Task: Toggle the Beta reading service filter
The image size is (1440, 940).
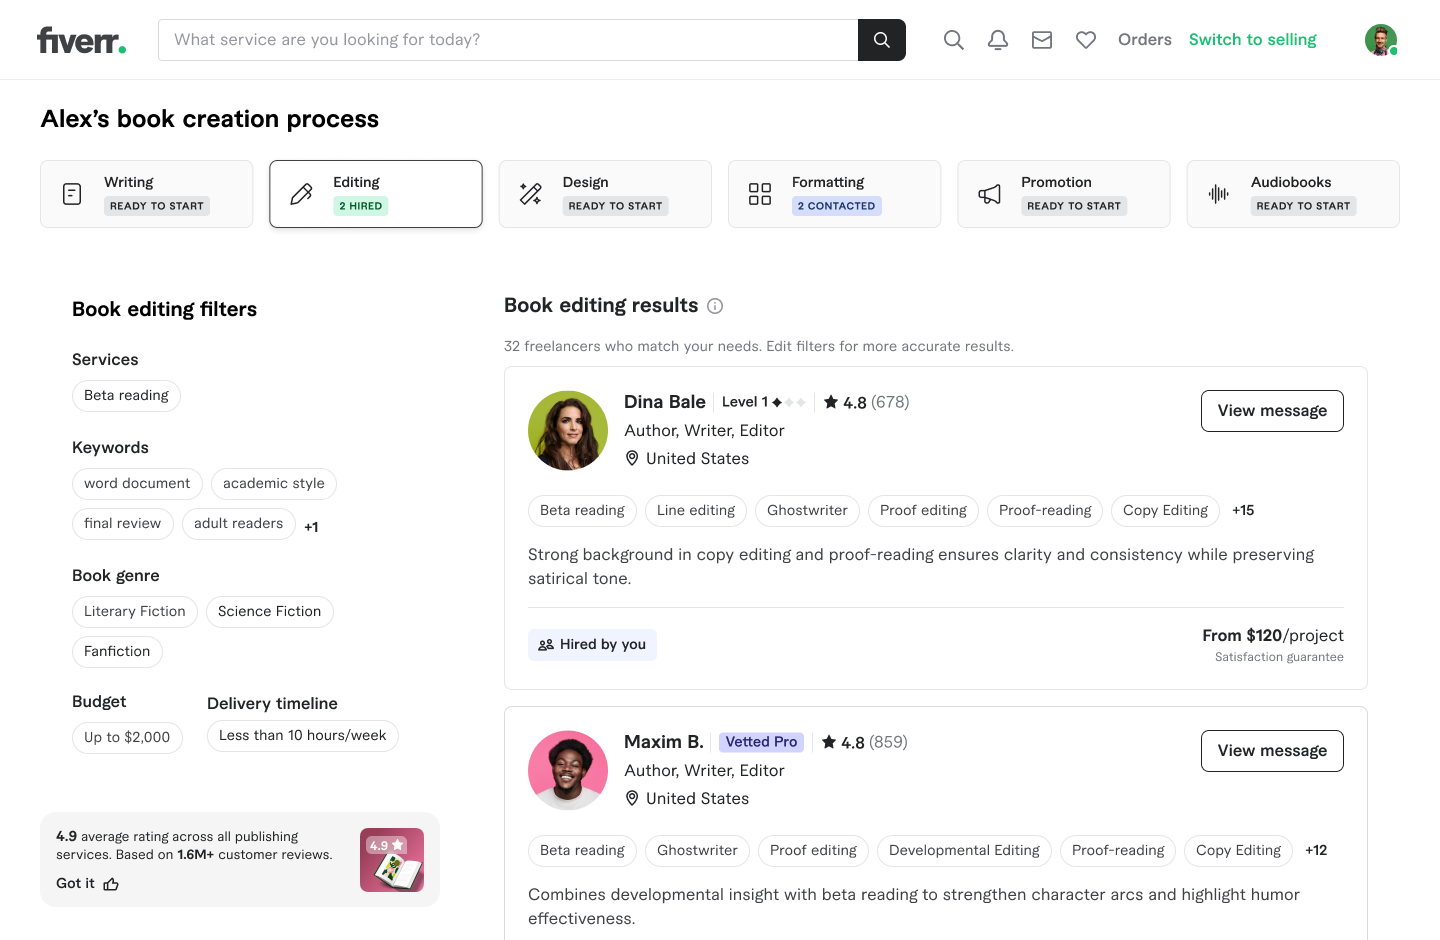Action: (126, 396)
